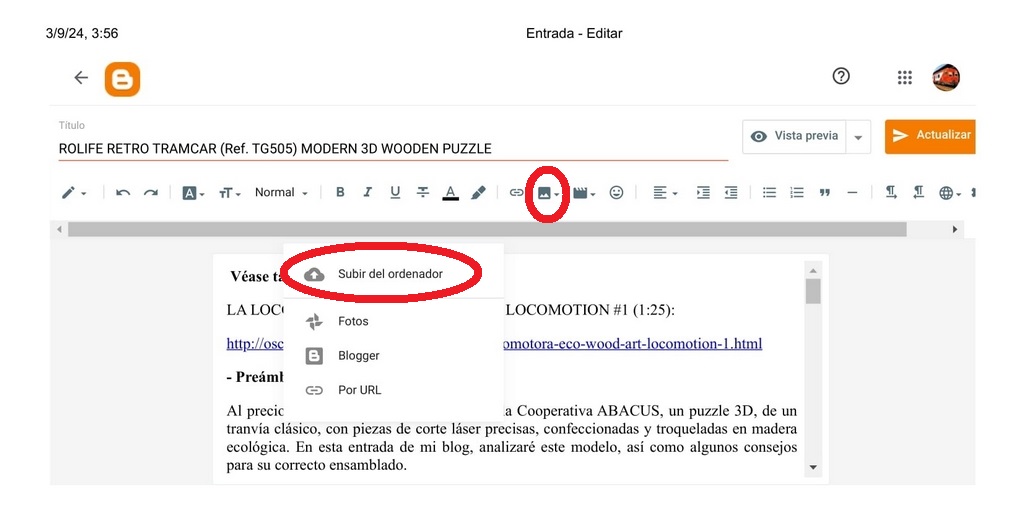Toggle the numbered list
The height and width of the screenshot is (520, 1024).
pyautogui.click(x=797, y=193)
